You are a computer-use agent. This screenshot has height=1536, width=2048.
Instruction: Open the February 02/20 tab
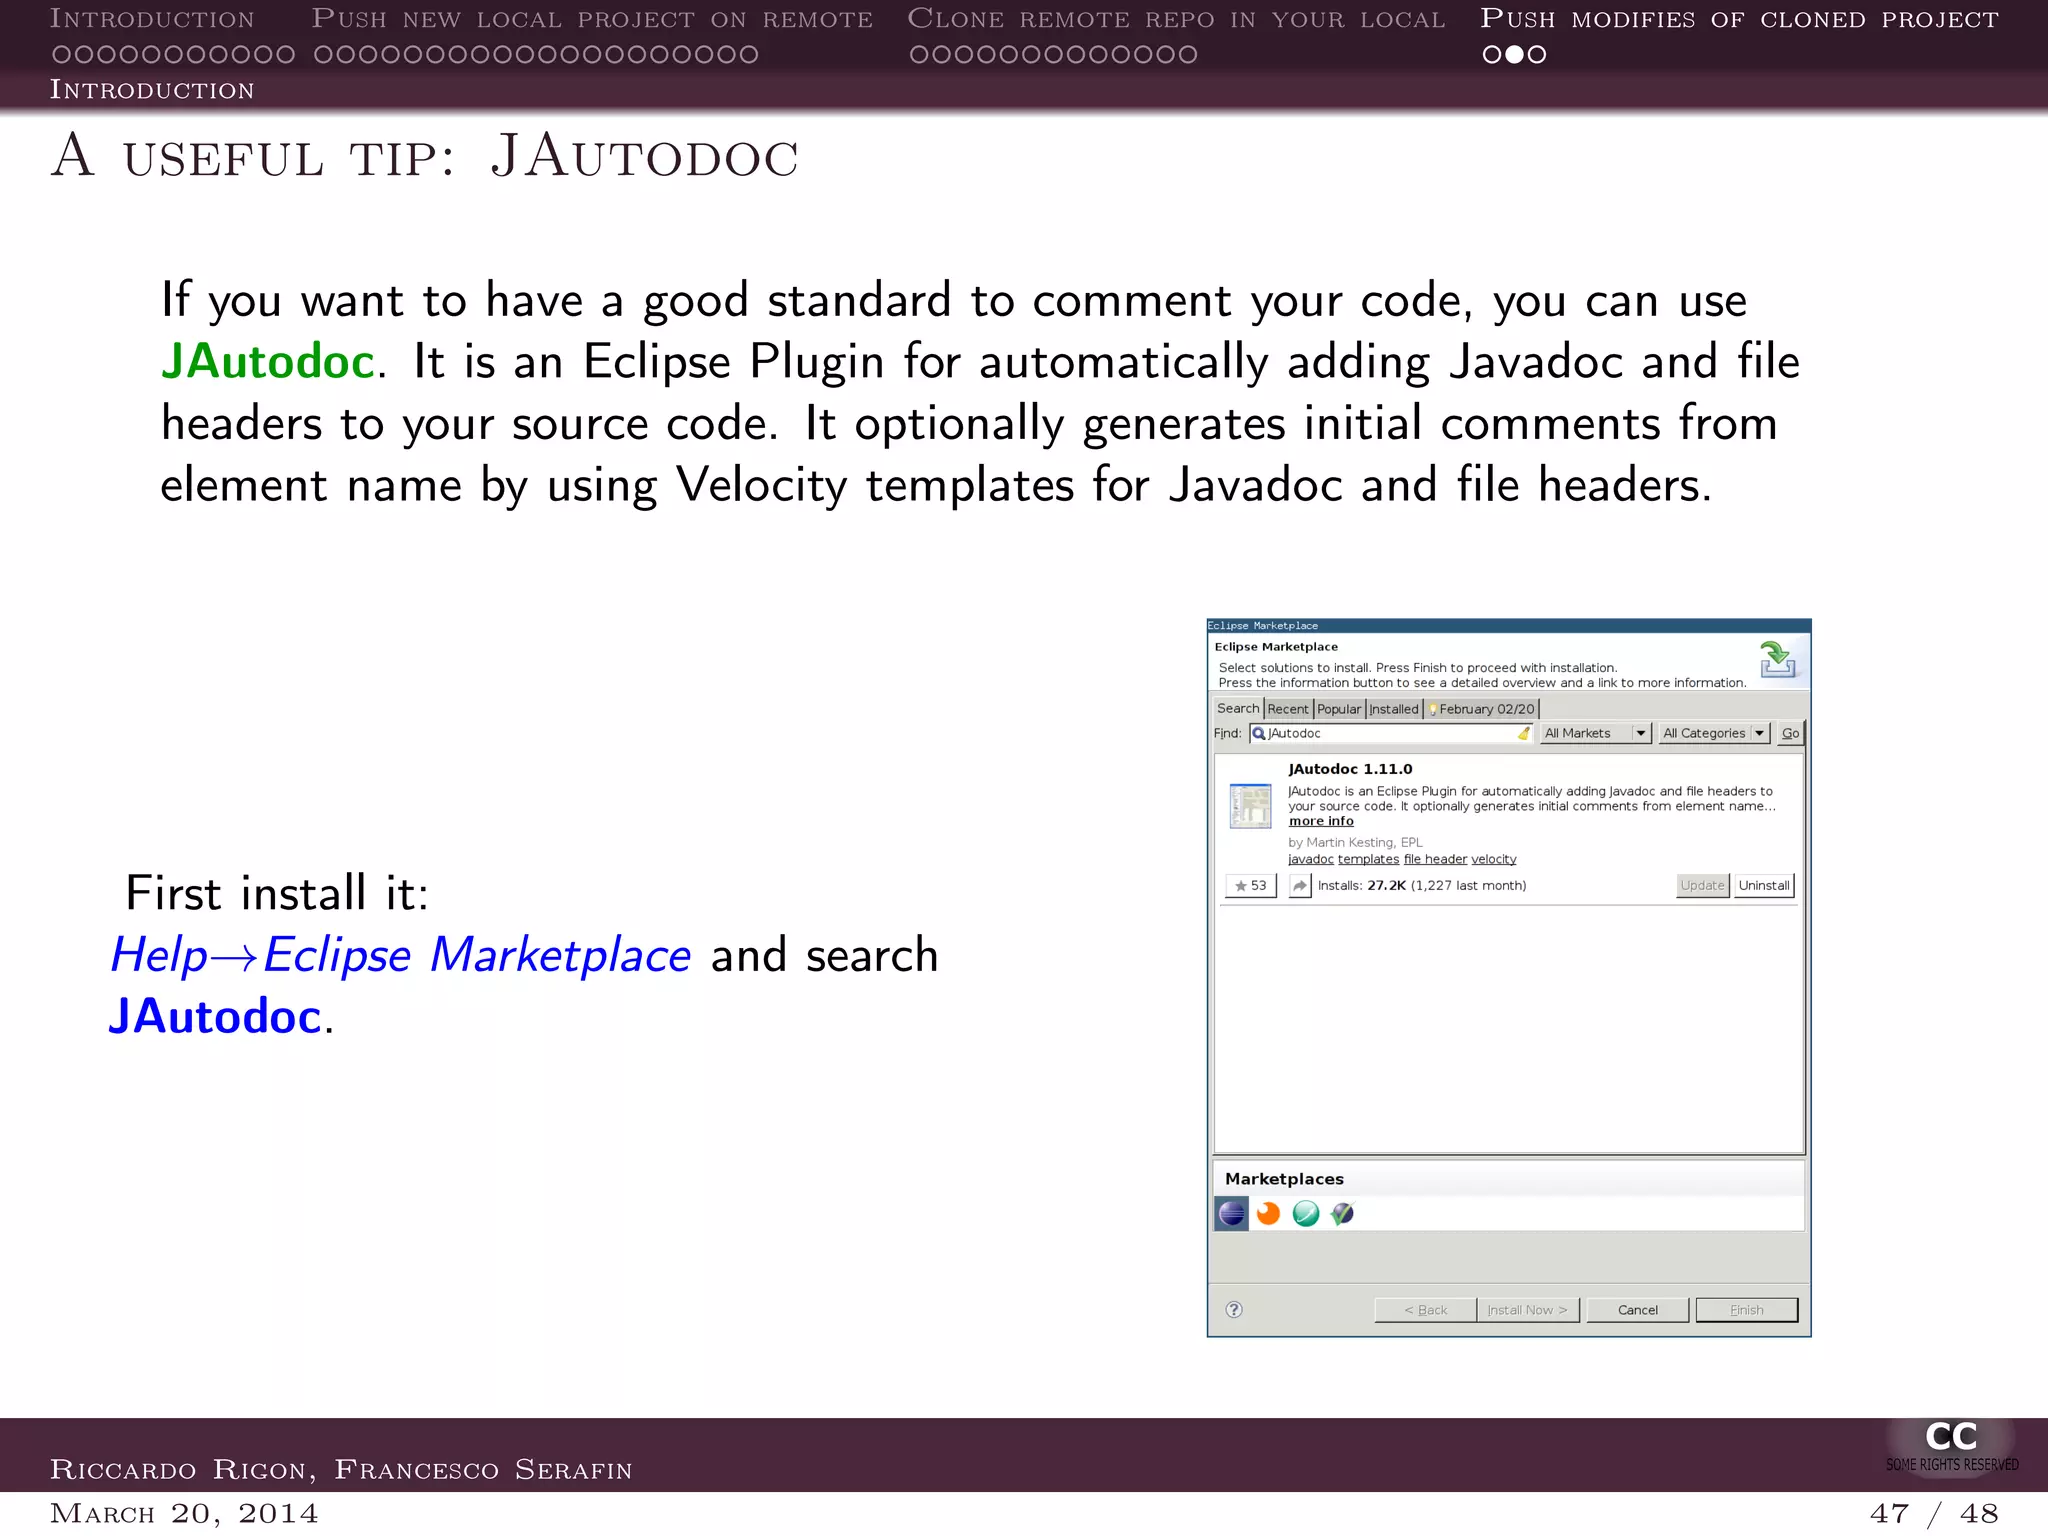(1481, 709)
